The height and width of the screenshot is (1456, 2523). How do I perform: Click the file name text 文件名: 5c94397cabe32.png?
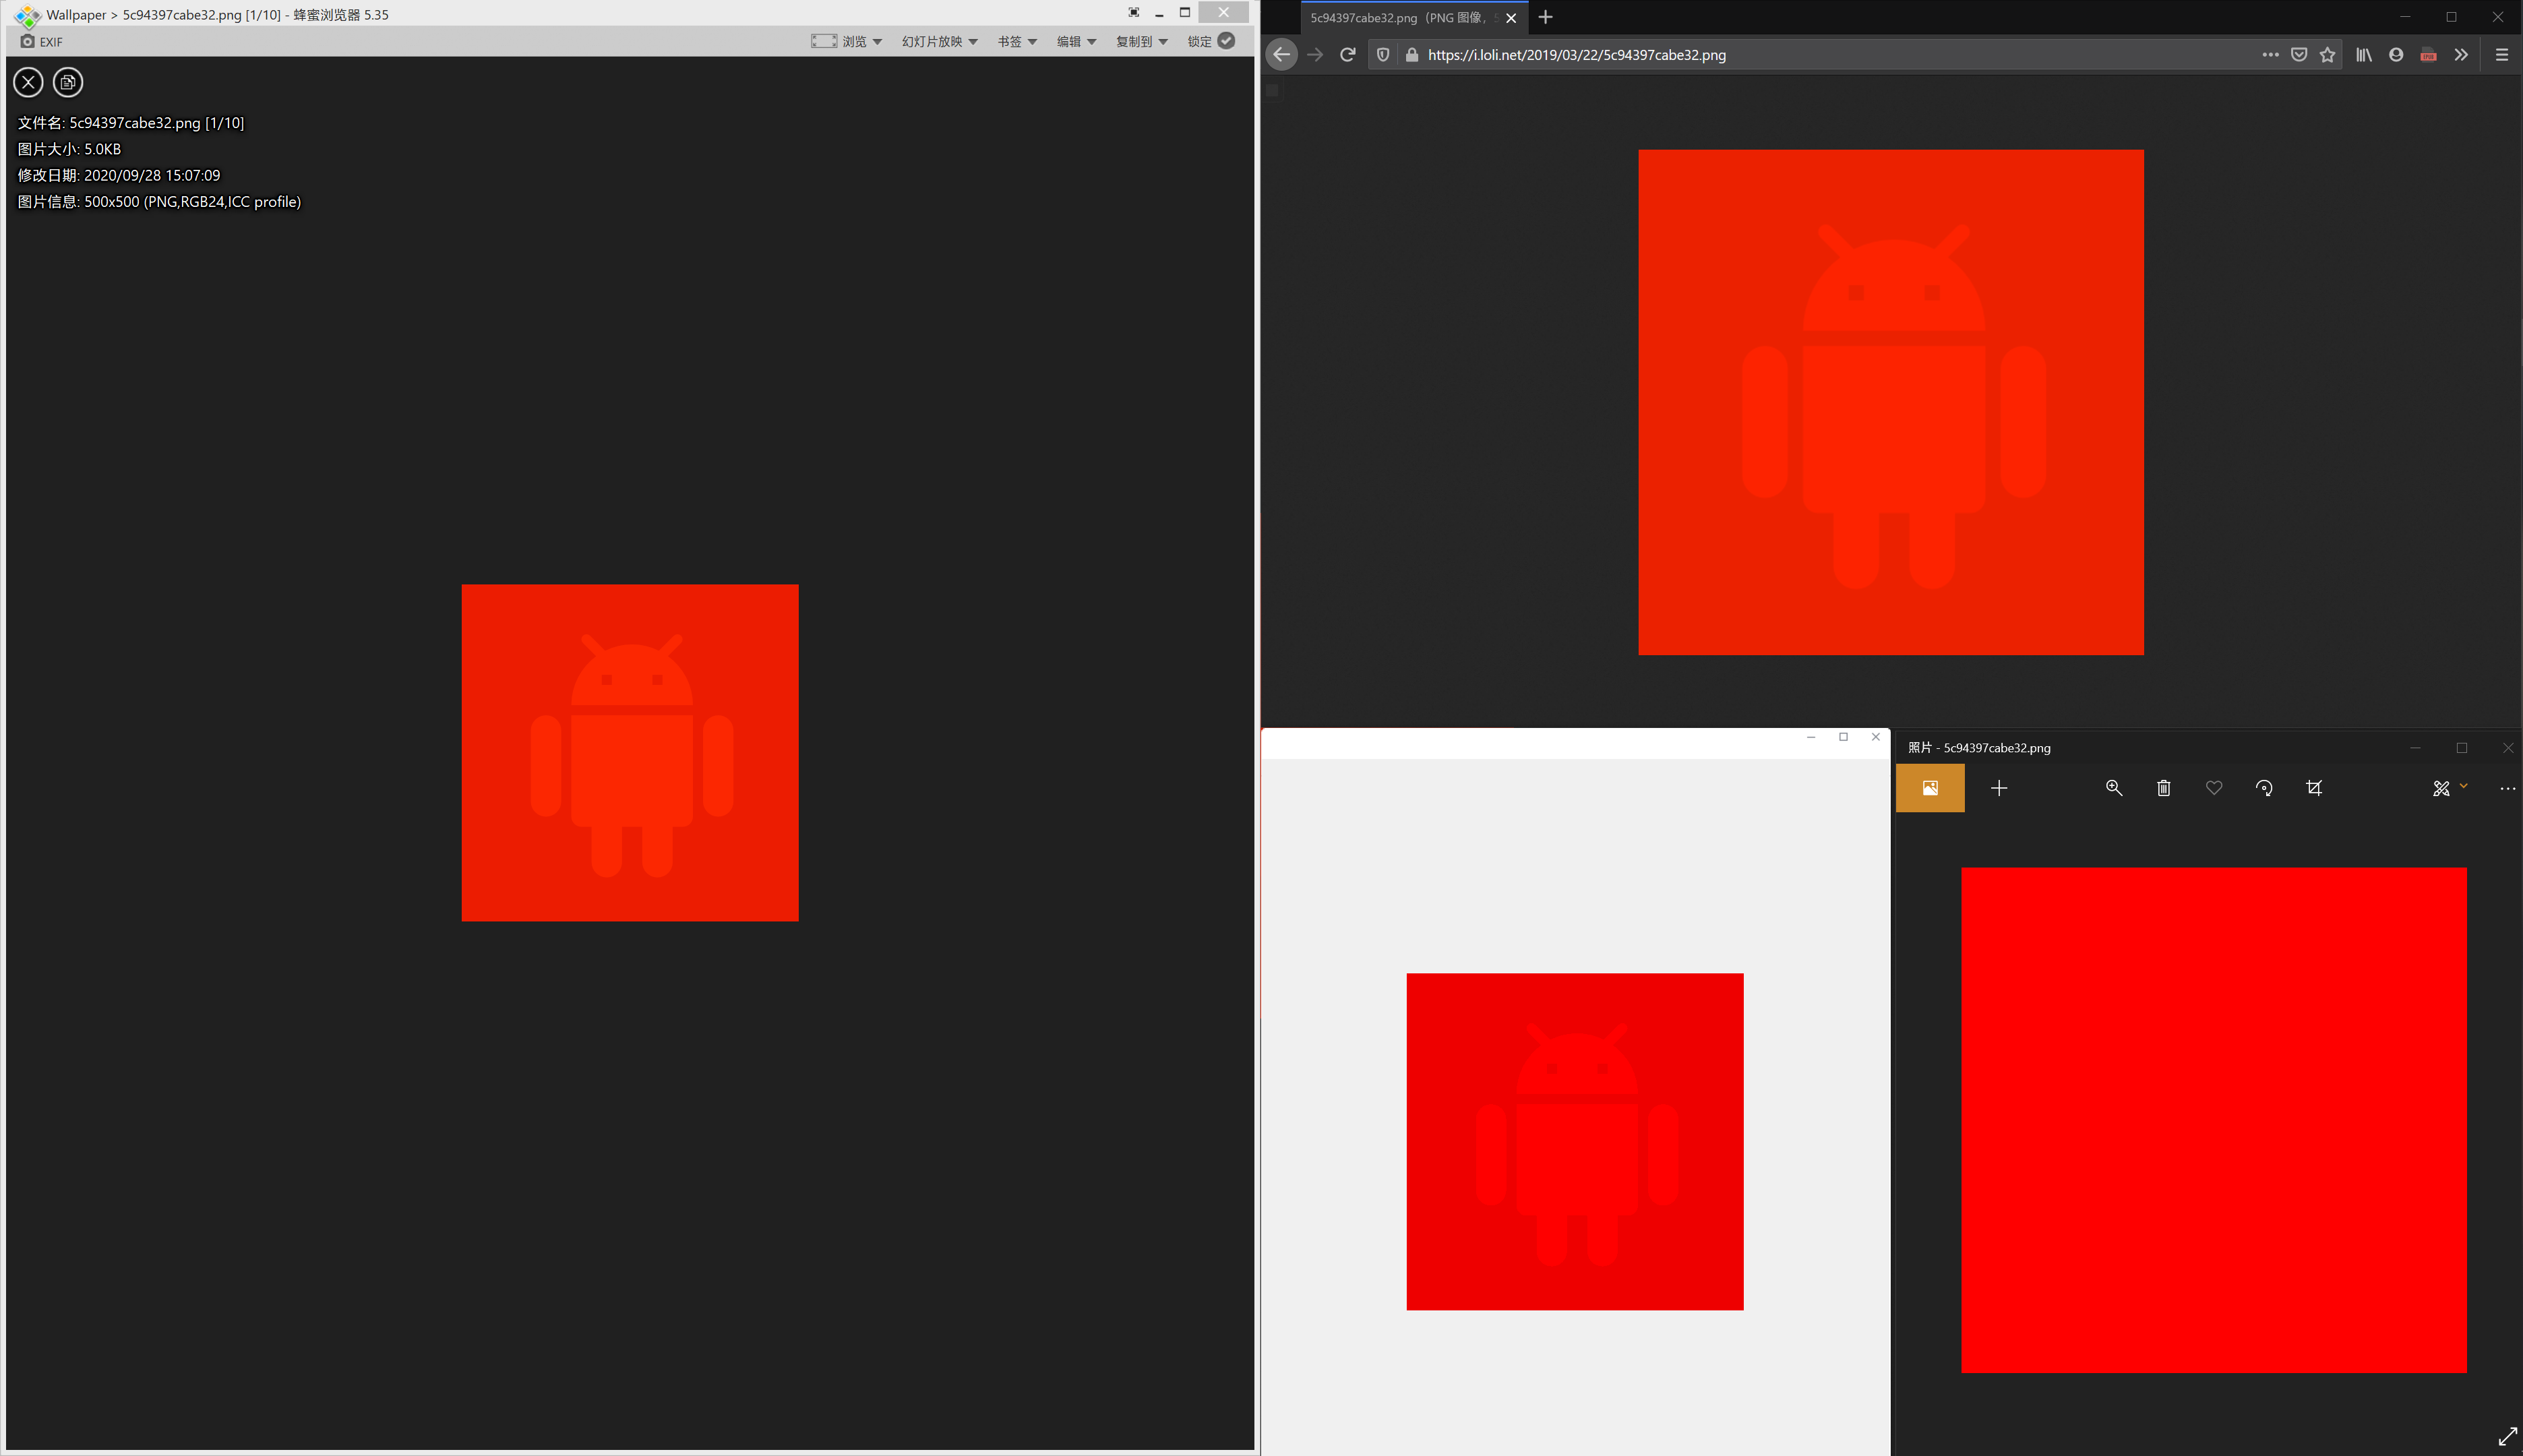coord(131,123)
